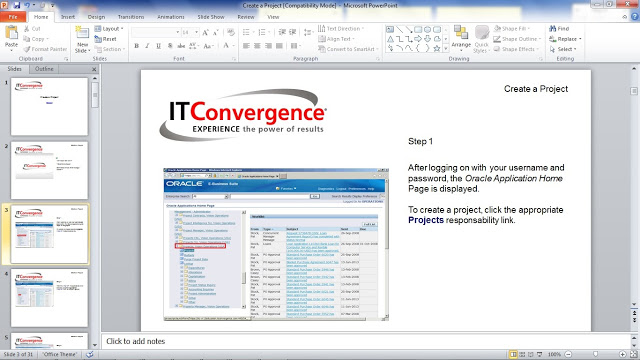
Task: Toggle Underline formatting
Action: pos(158,46)
